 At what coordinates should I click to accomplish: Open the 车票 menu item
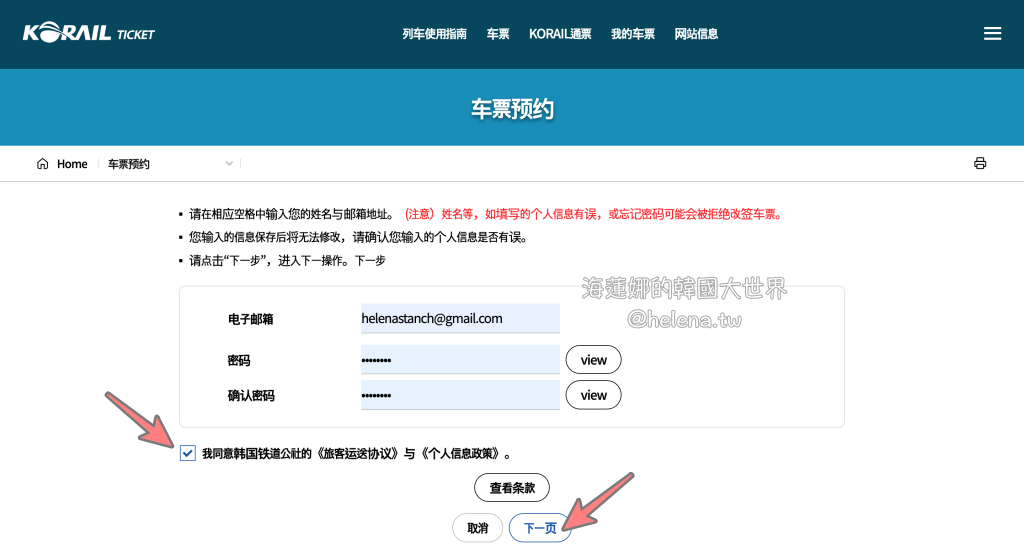pos(498,34)
